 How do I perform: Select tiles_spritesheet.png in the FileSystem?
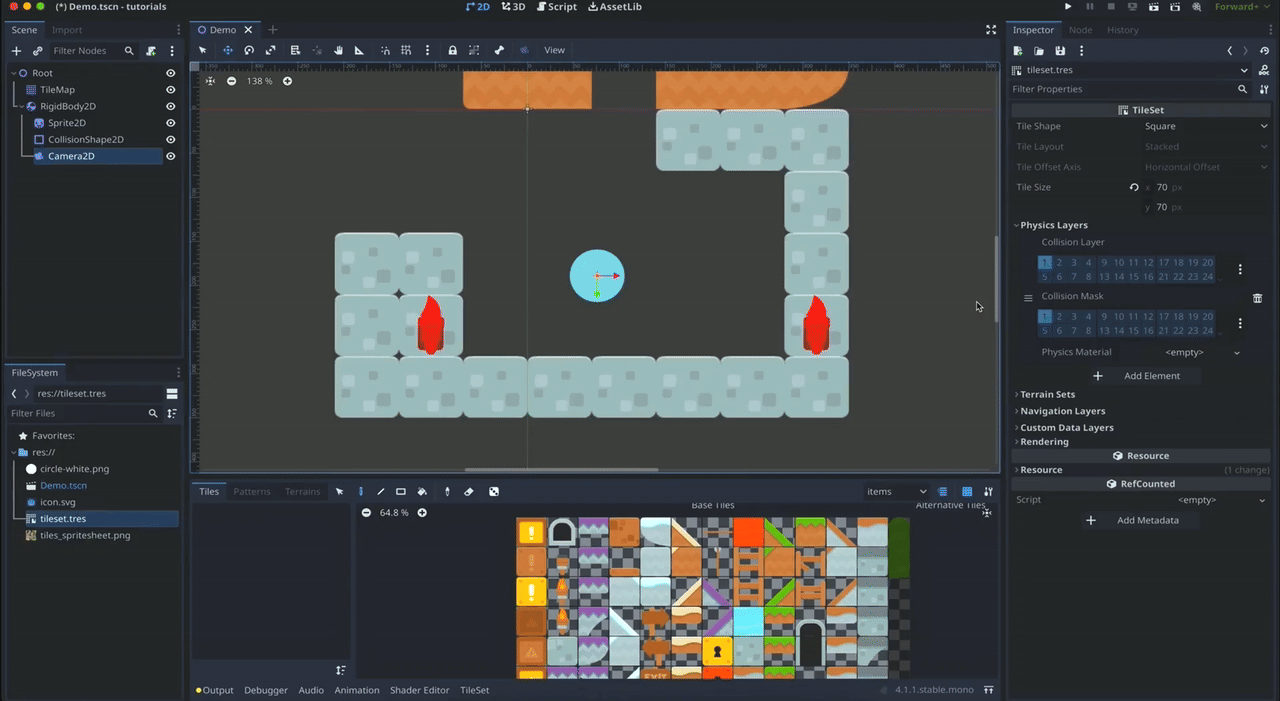coord(85,535)
